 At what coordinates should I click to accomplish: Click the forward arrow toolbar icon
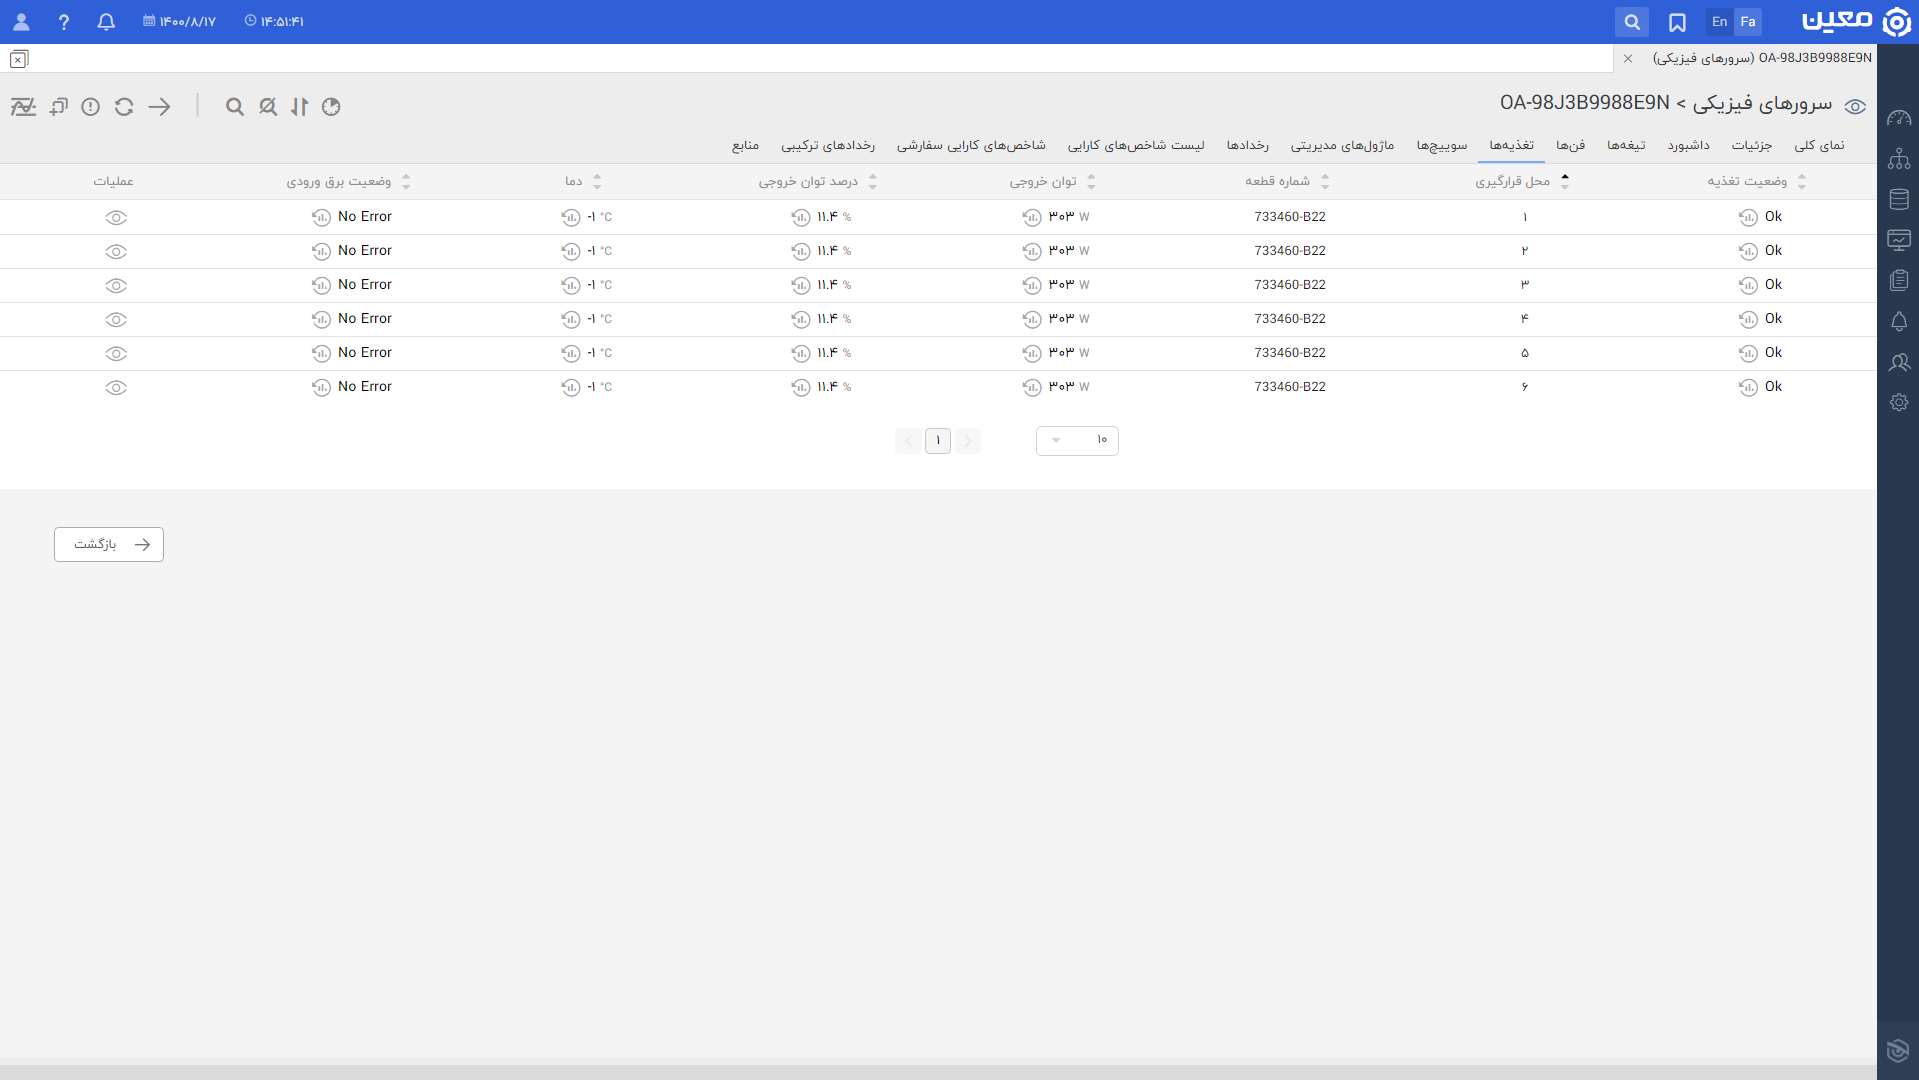160,106
